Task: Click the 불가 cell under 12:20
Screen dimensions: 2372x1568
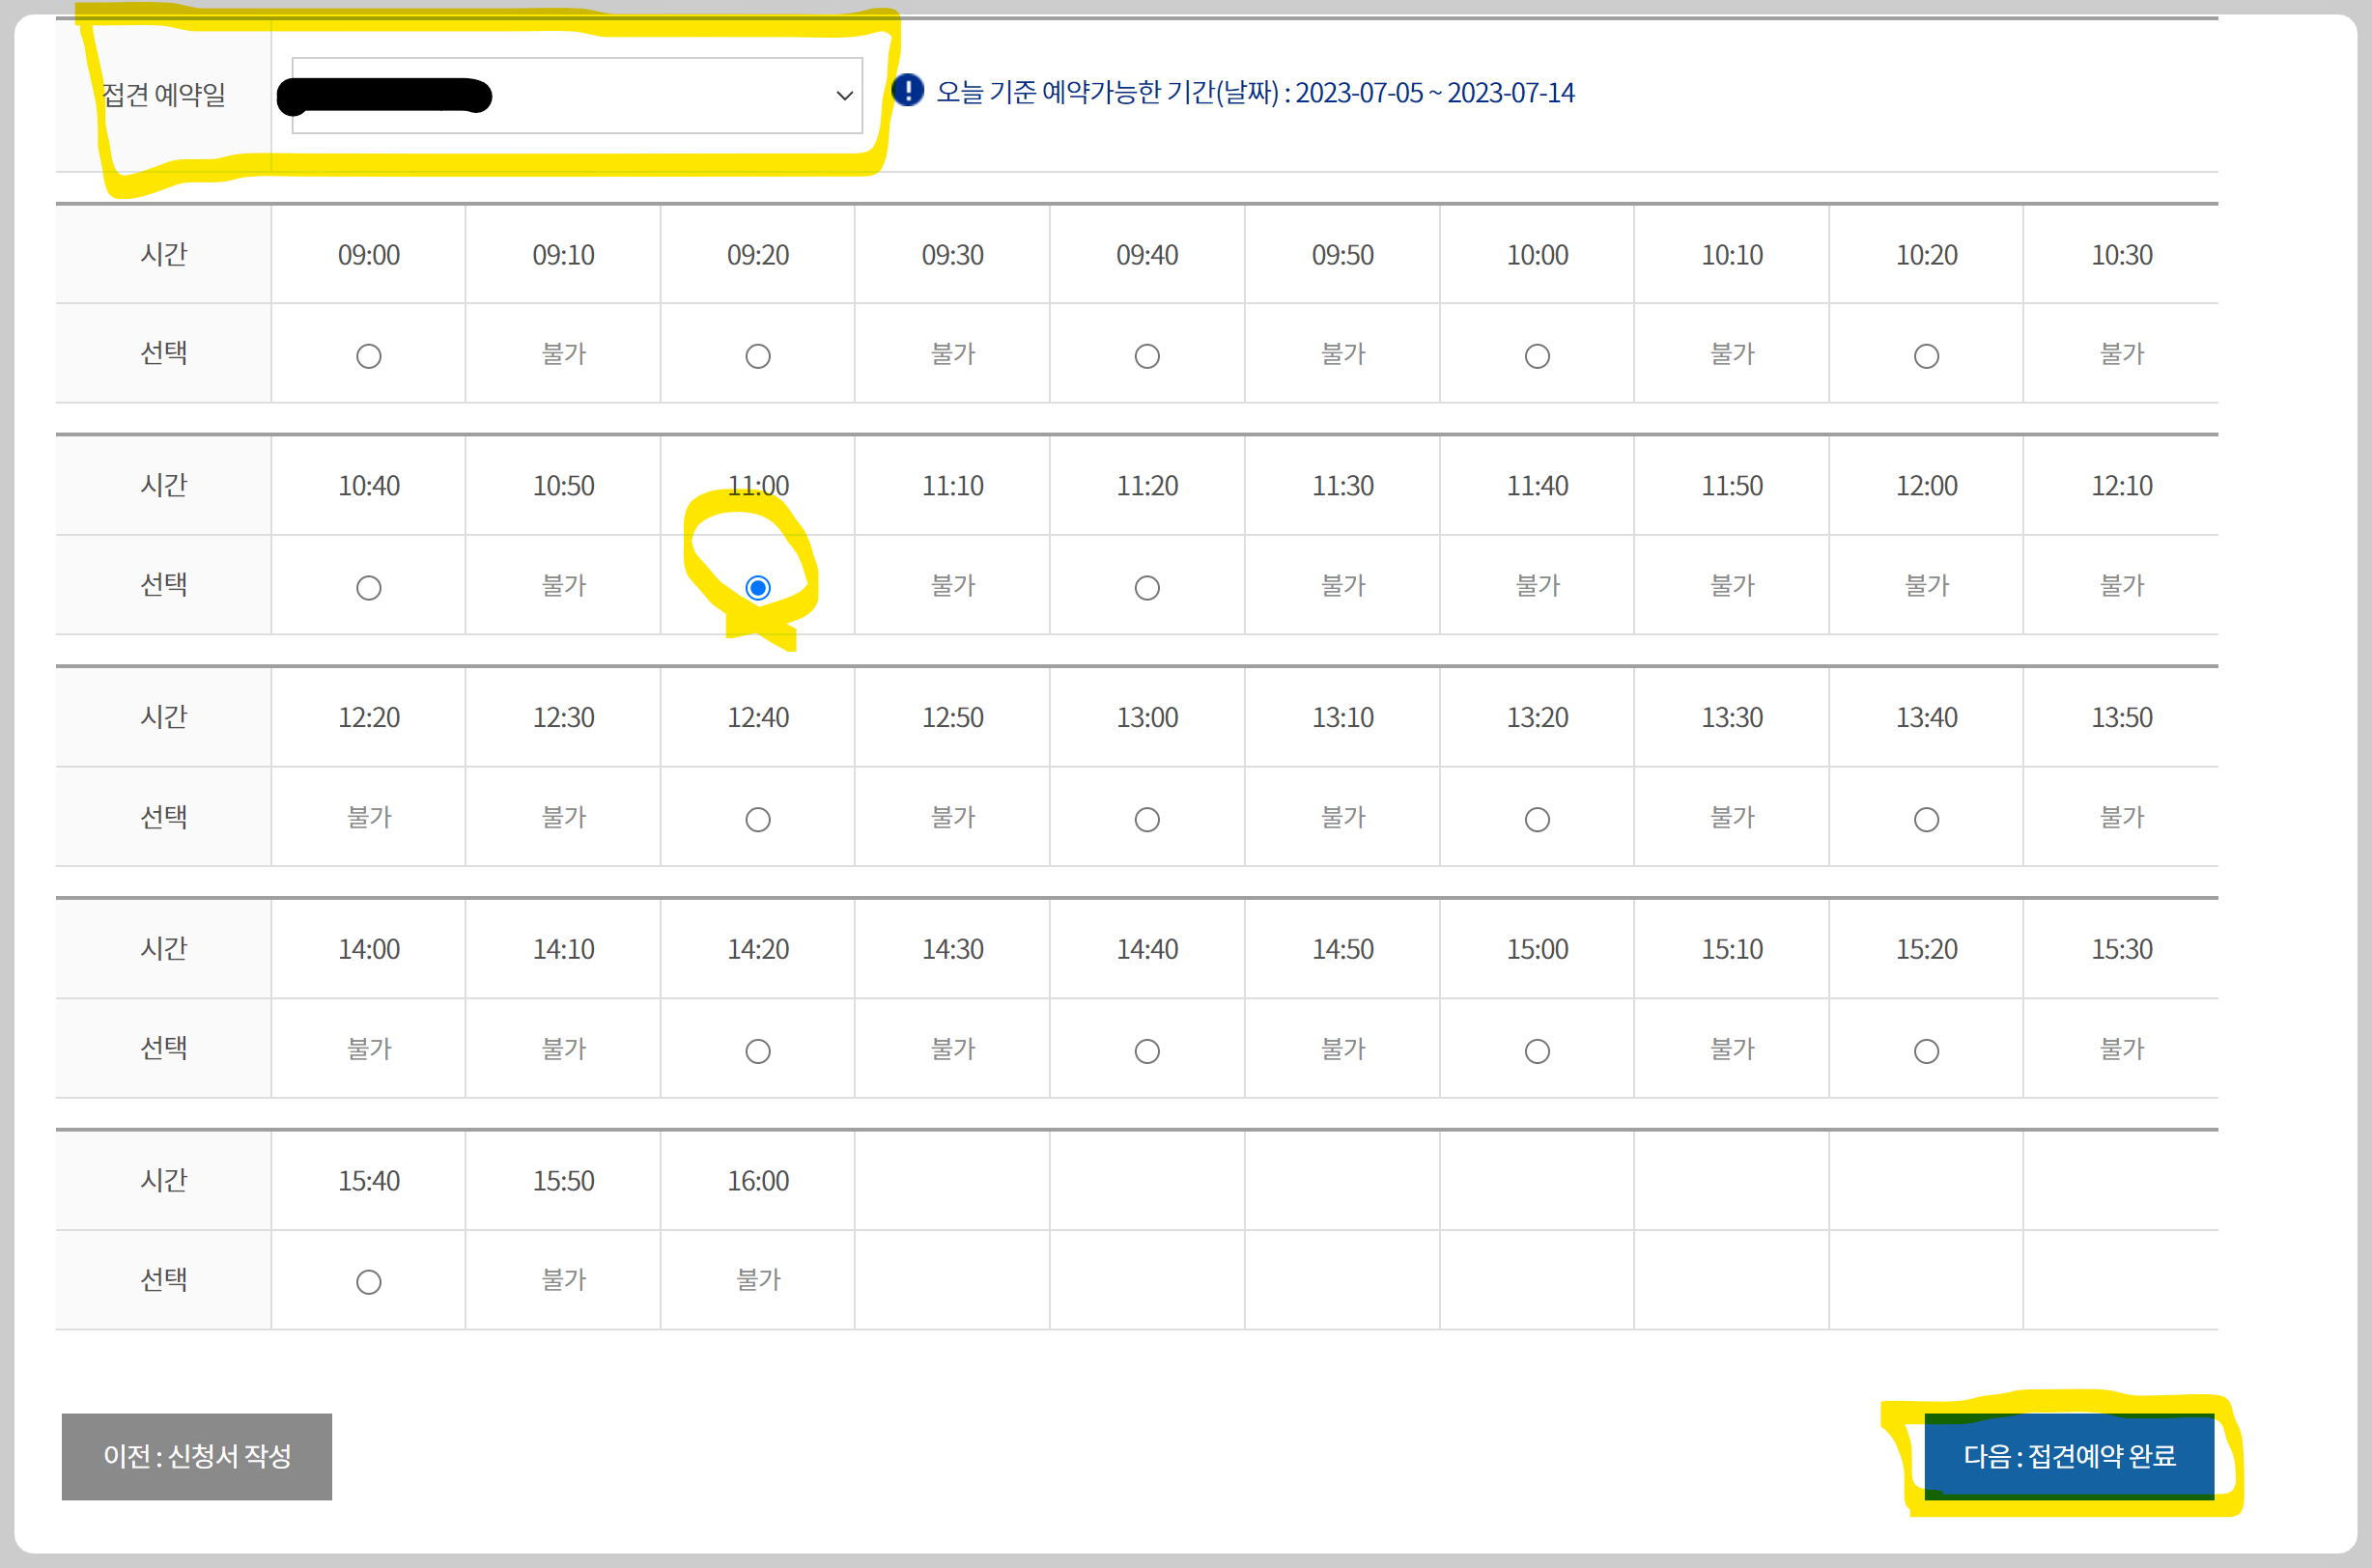Action: pyautogui.click(x=368, y=817)
